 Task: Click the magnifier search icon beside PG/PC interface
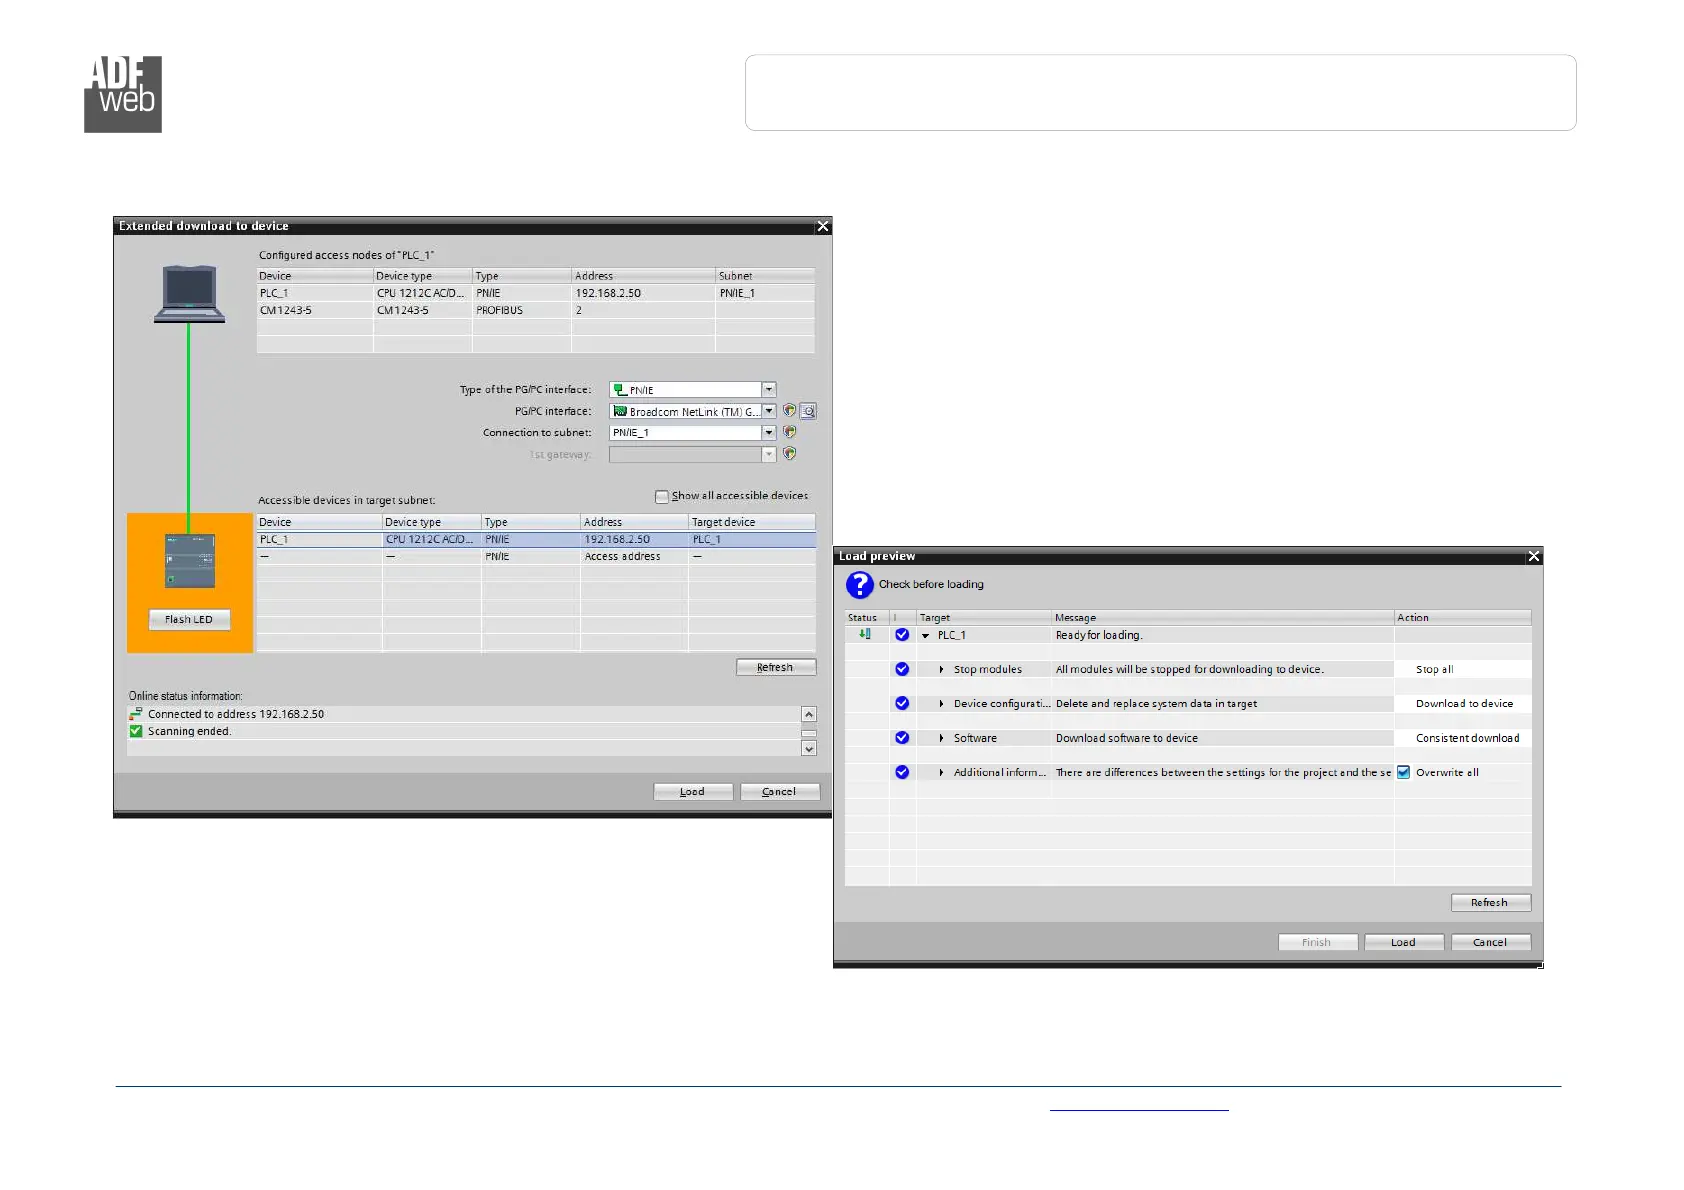(808, 411)
